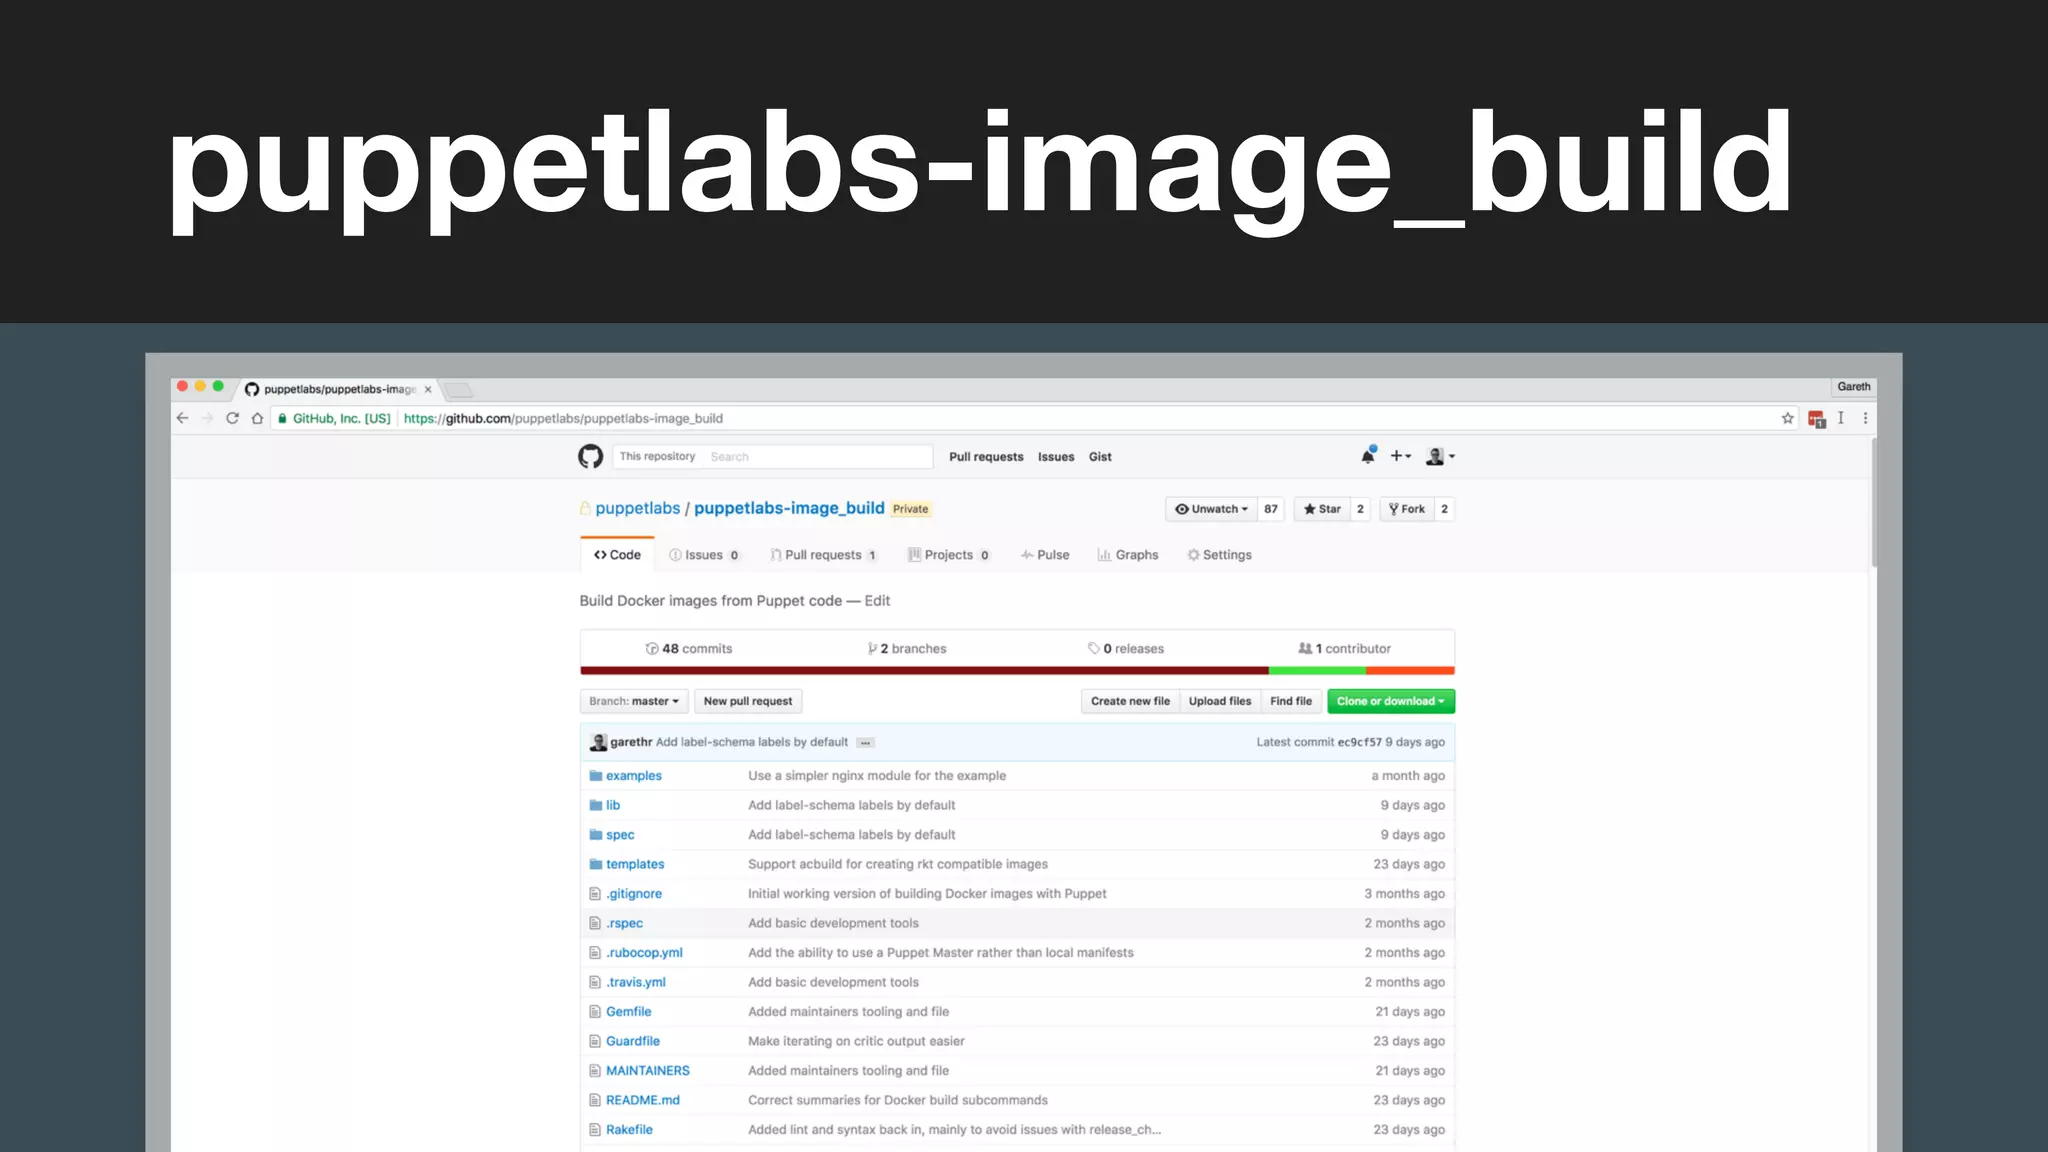Screen dimensions: 2048x1152
Task: Reload the page with the refresh icon
Action: click(x=232, y=418)
